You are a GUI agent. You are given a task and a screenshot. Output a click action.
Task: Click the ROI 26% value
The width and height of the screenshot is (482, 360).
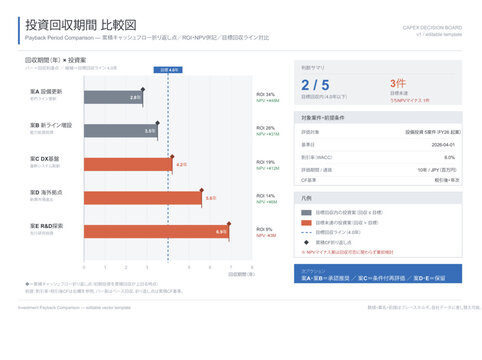(x=265, y=128)
